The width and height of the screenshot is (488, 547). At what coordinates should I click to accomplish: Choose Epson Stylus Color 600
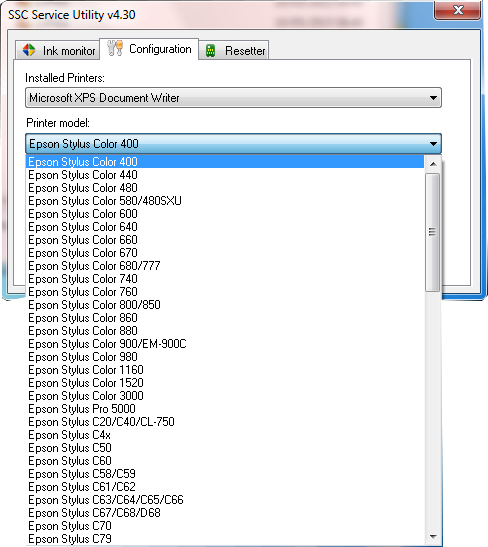pyautogui.click(x=225, y=214)
